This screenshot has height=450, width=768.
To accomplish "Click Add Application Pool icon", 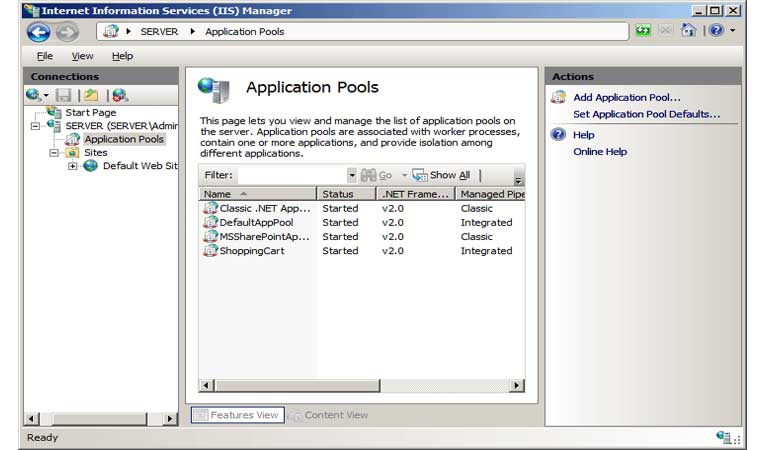I will [x=558, y=97].
